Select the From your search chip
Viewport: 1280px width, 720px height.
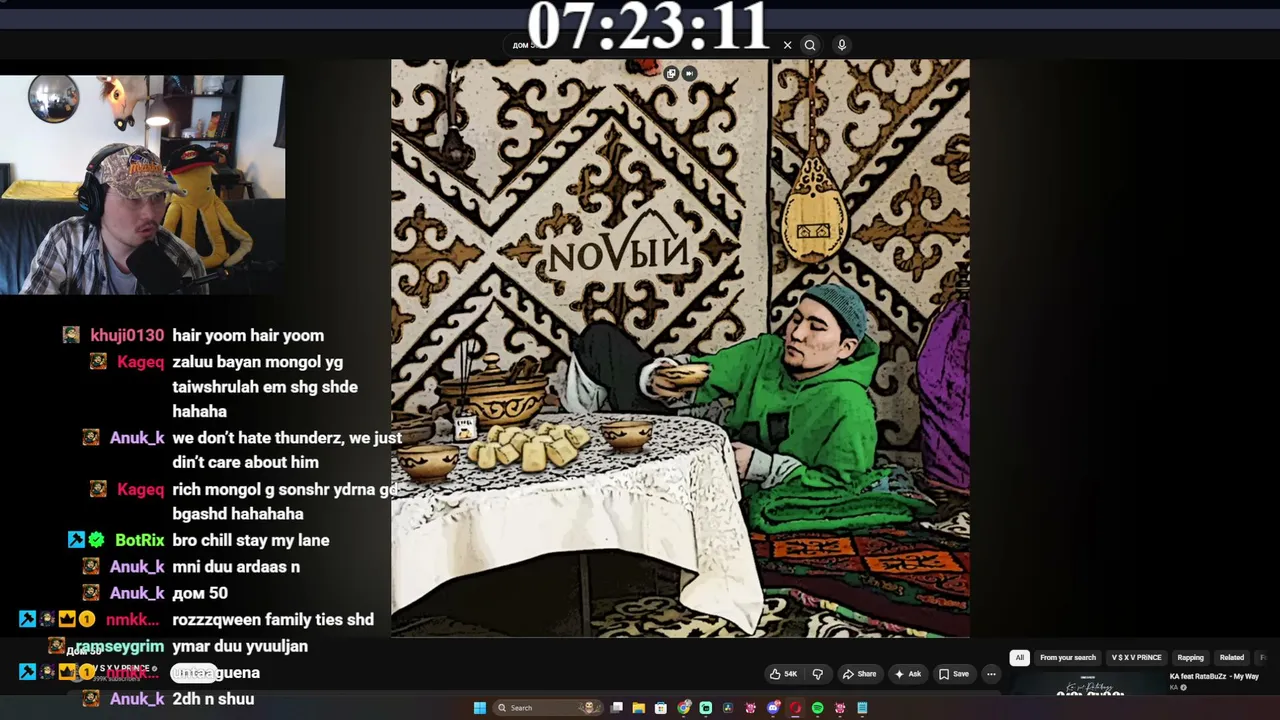point(1068,658)
